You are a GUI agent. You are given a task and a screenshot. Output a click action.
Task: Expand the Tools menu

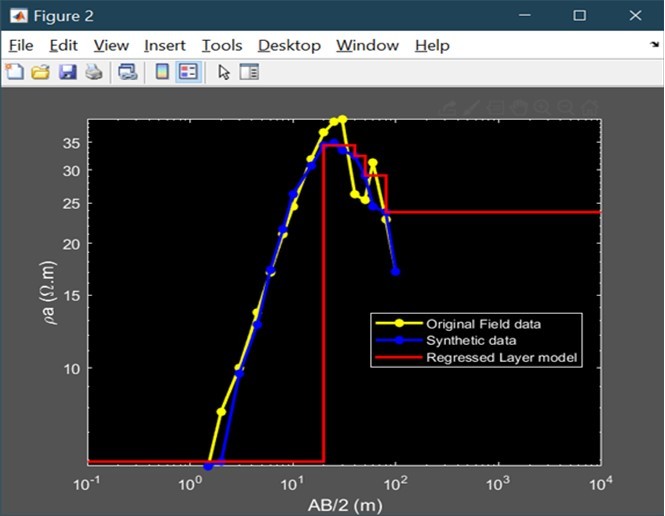(221, 45)
